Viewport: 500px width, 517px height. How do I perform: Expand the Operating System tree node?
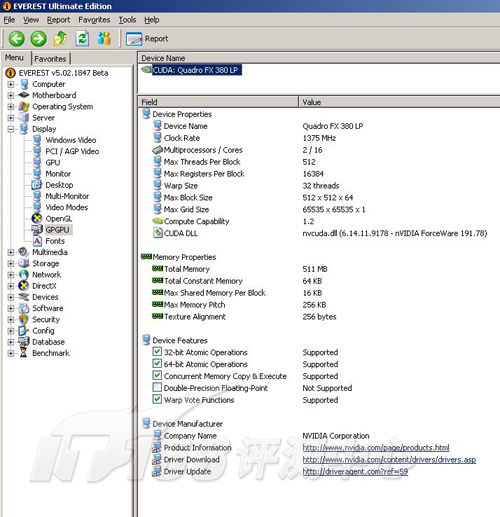tap(11, 107)
